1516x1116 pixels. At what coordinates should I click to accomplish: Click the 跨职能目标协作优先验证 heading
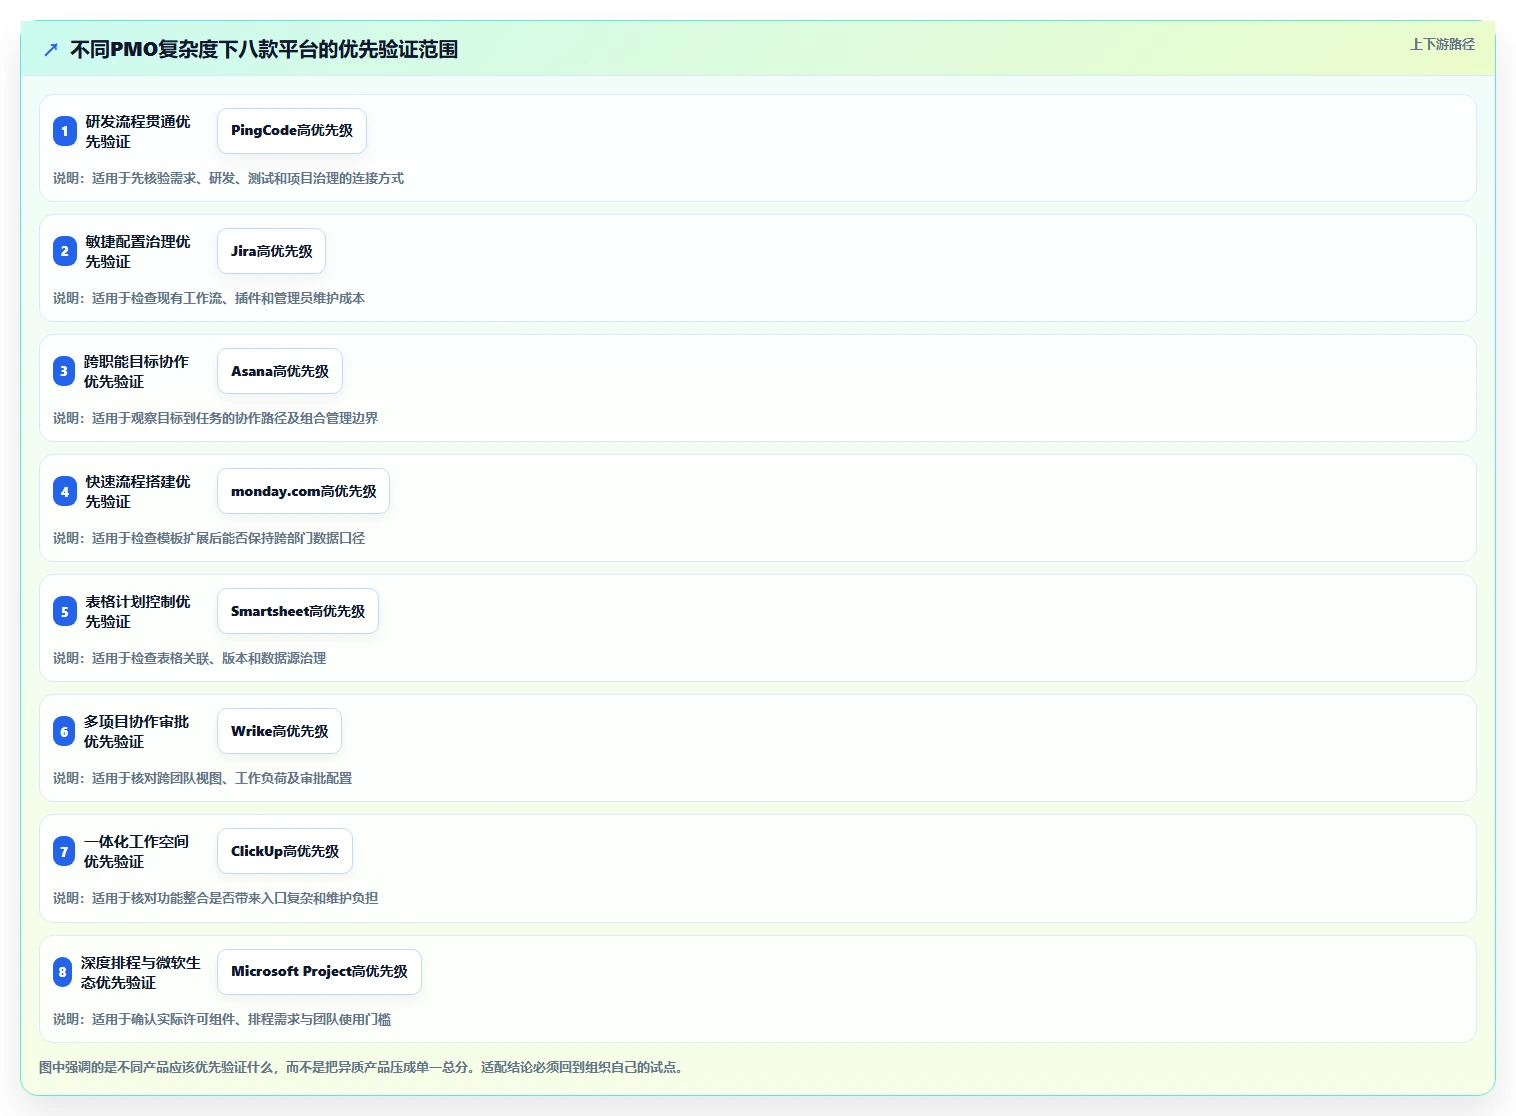[136, 371]
